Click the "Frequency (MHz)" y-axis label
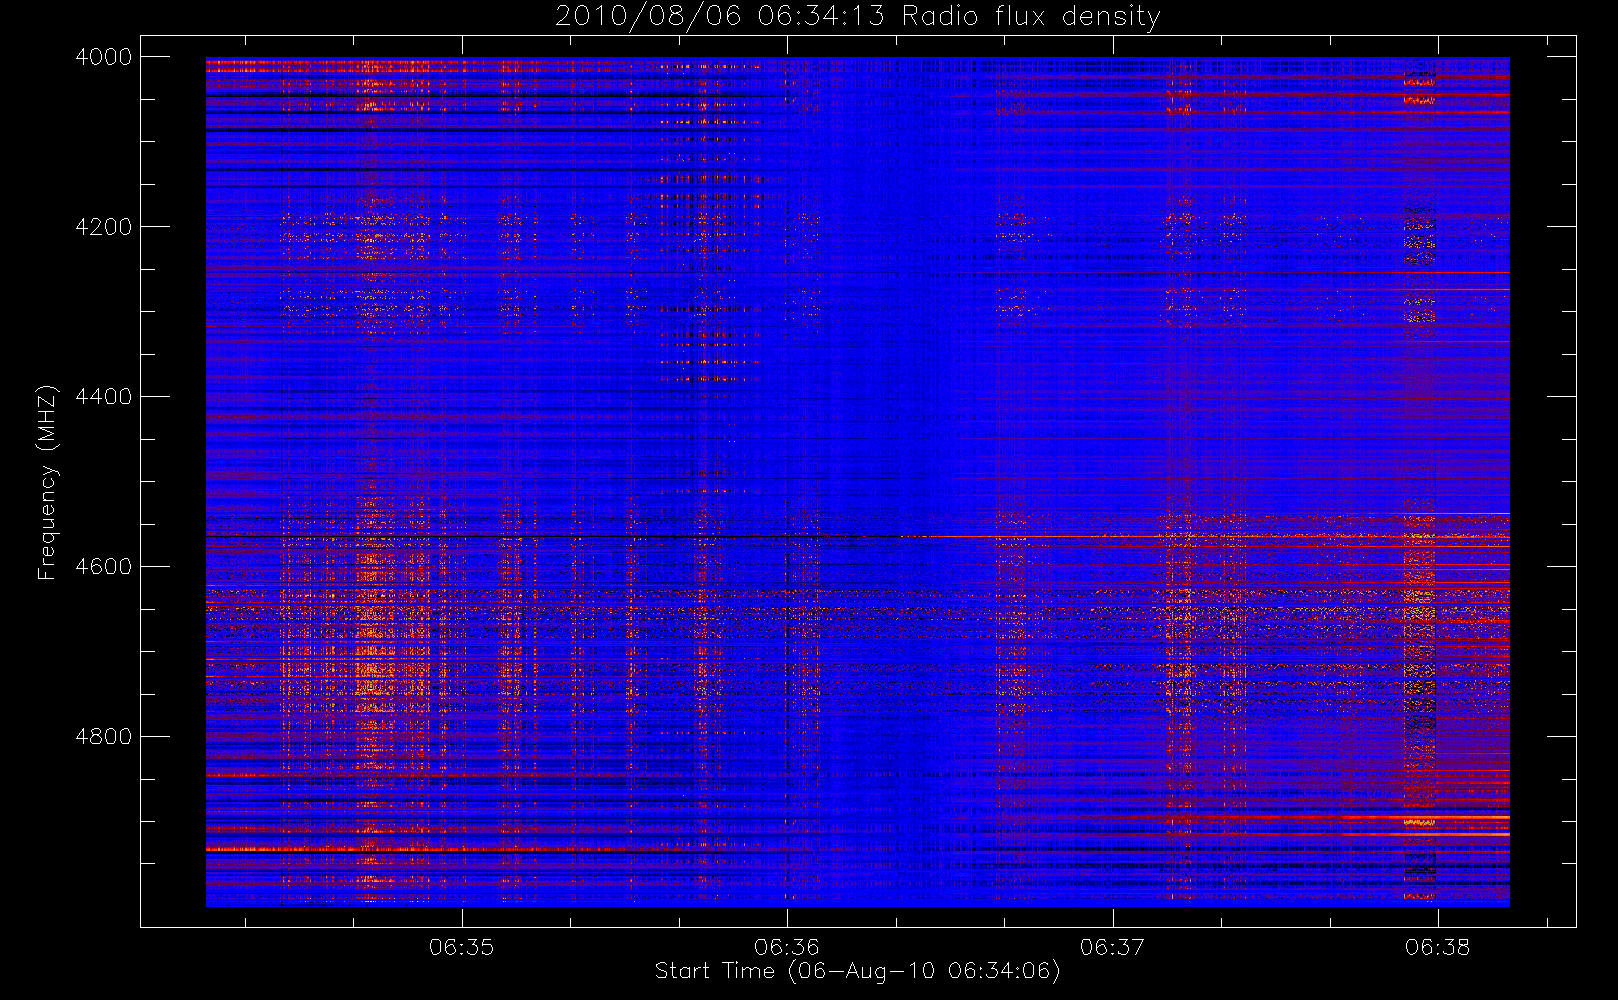Viewport: 1618px width, 1000px height. tap(46, 482)
